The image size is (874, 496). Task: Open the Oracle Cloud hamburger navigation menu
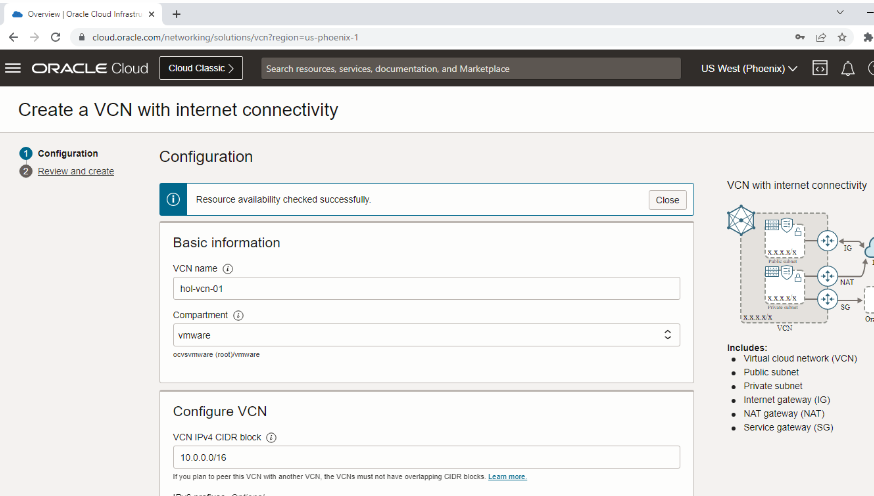[13, 68]
